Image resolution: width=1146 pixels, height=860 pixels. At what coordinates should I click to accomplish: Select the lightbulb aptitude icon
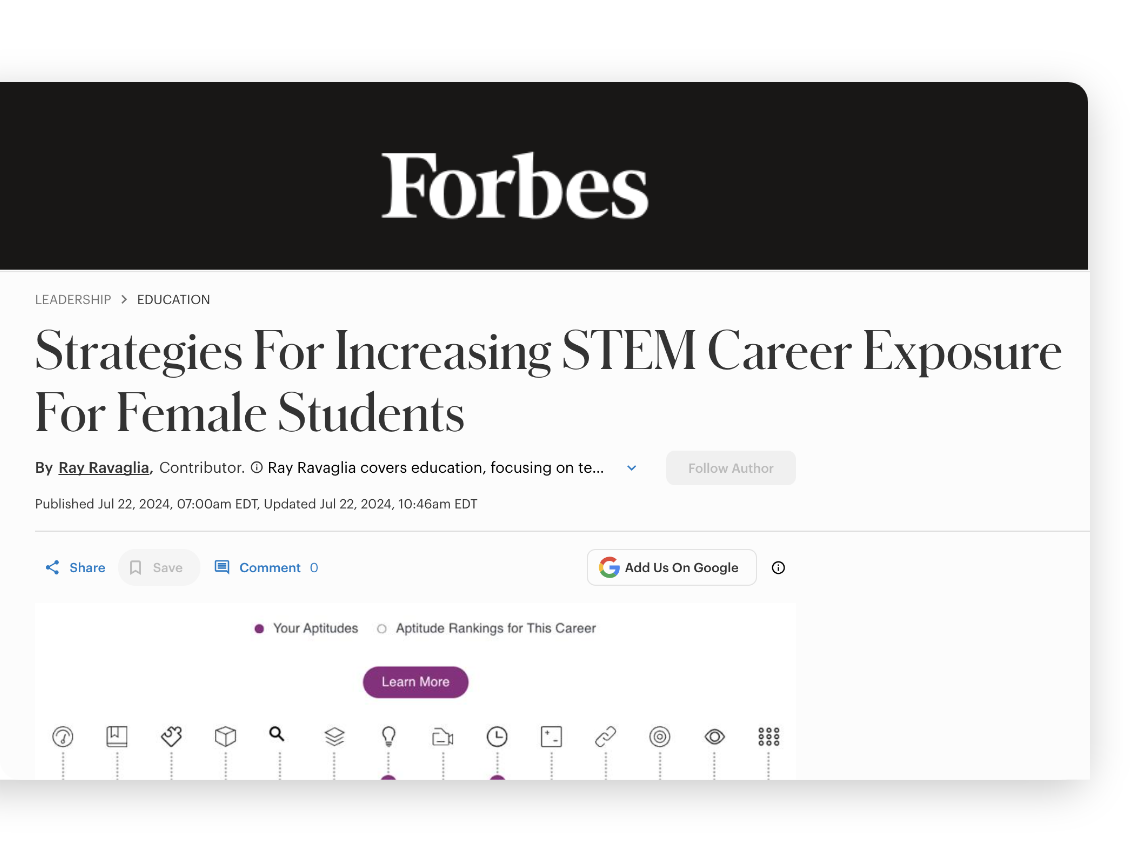pyautogui.click(x=389, y=737)
